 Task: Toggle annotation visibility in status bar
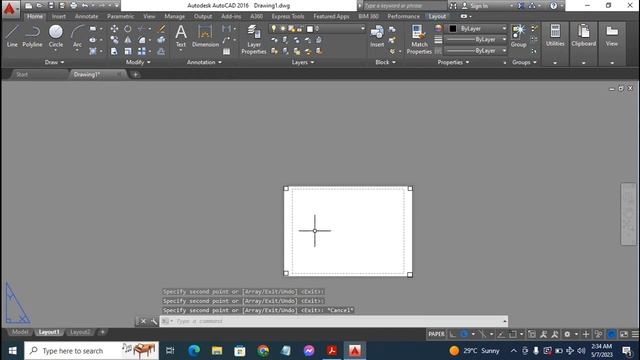543,334
